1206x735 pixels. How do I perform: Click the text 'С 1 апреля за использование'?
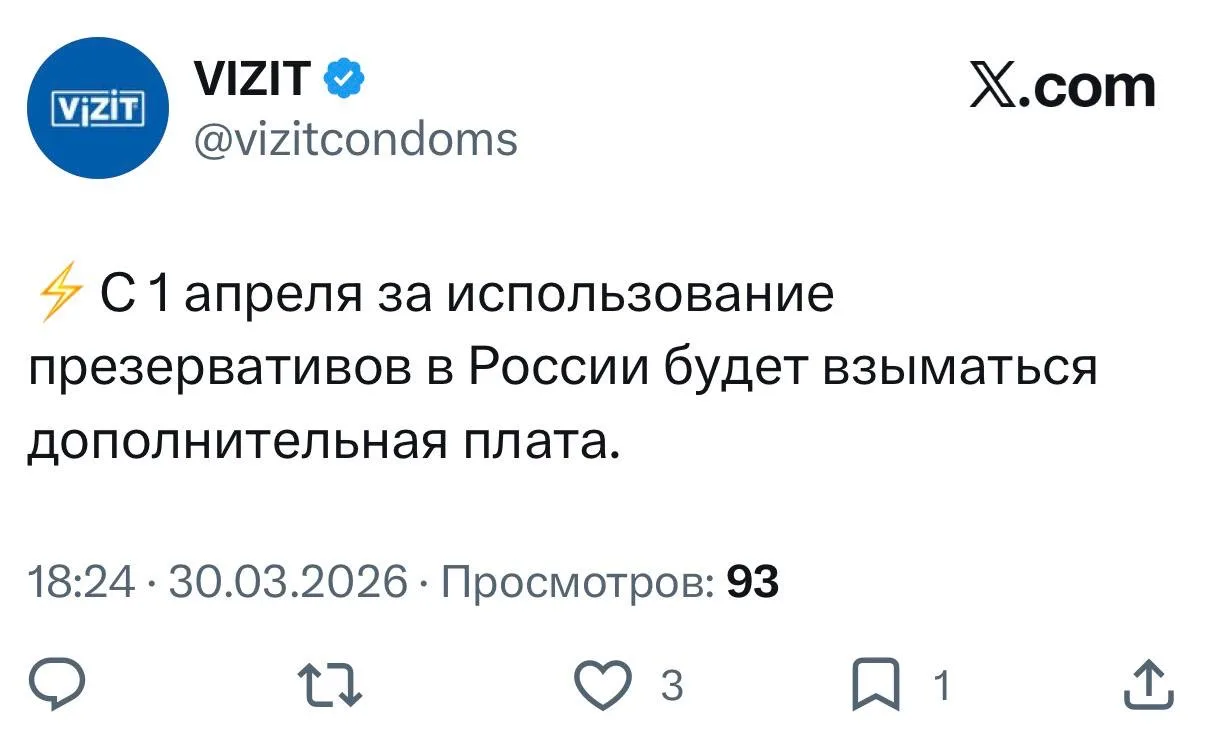[x=467, y=296]
